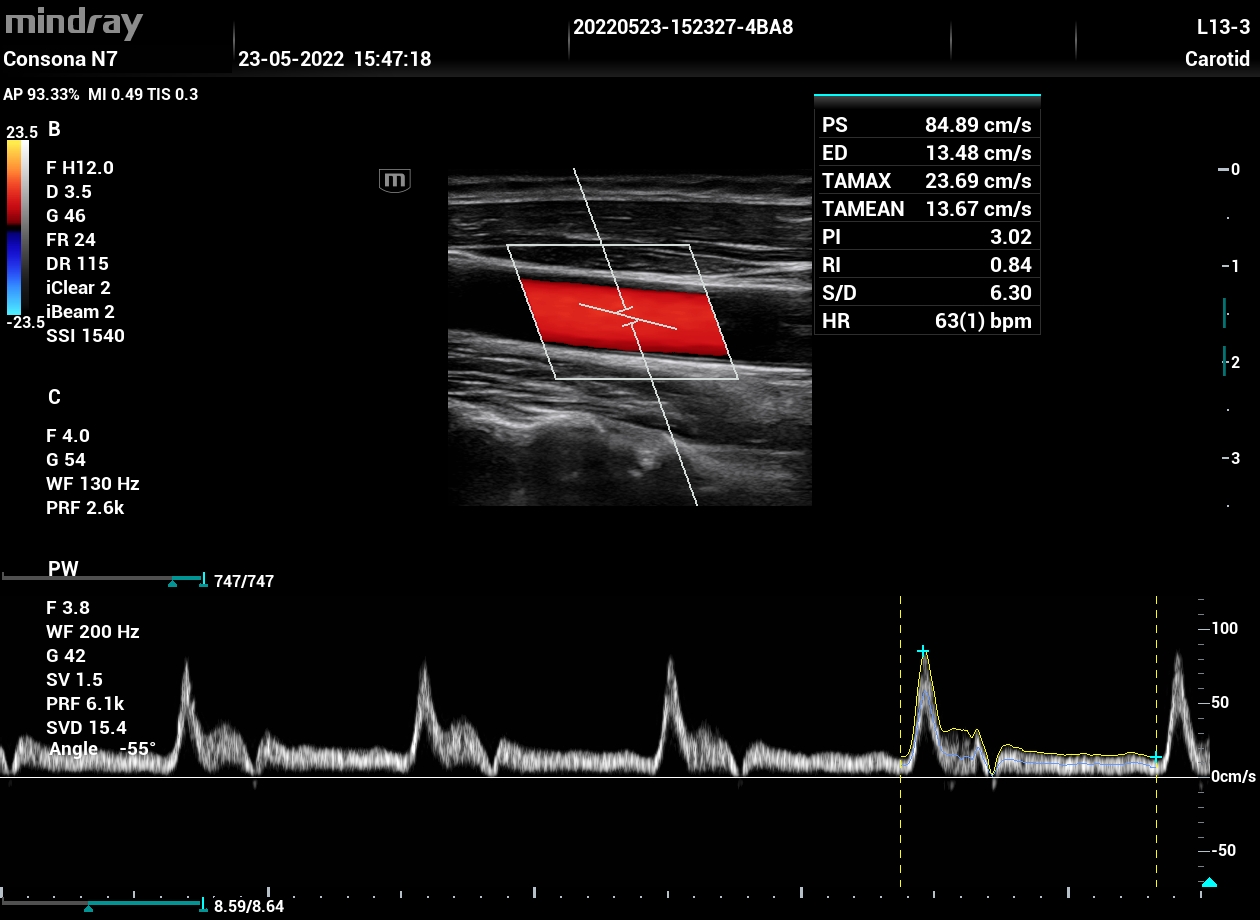Click the cyan triangle below the velocity scale
The height and width of the screenshot is (920, 1260).
pyautogui.click(x=1209, y=882)
